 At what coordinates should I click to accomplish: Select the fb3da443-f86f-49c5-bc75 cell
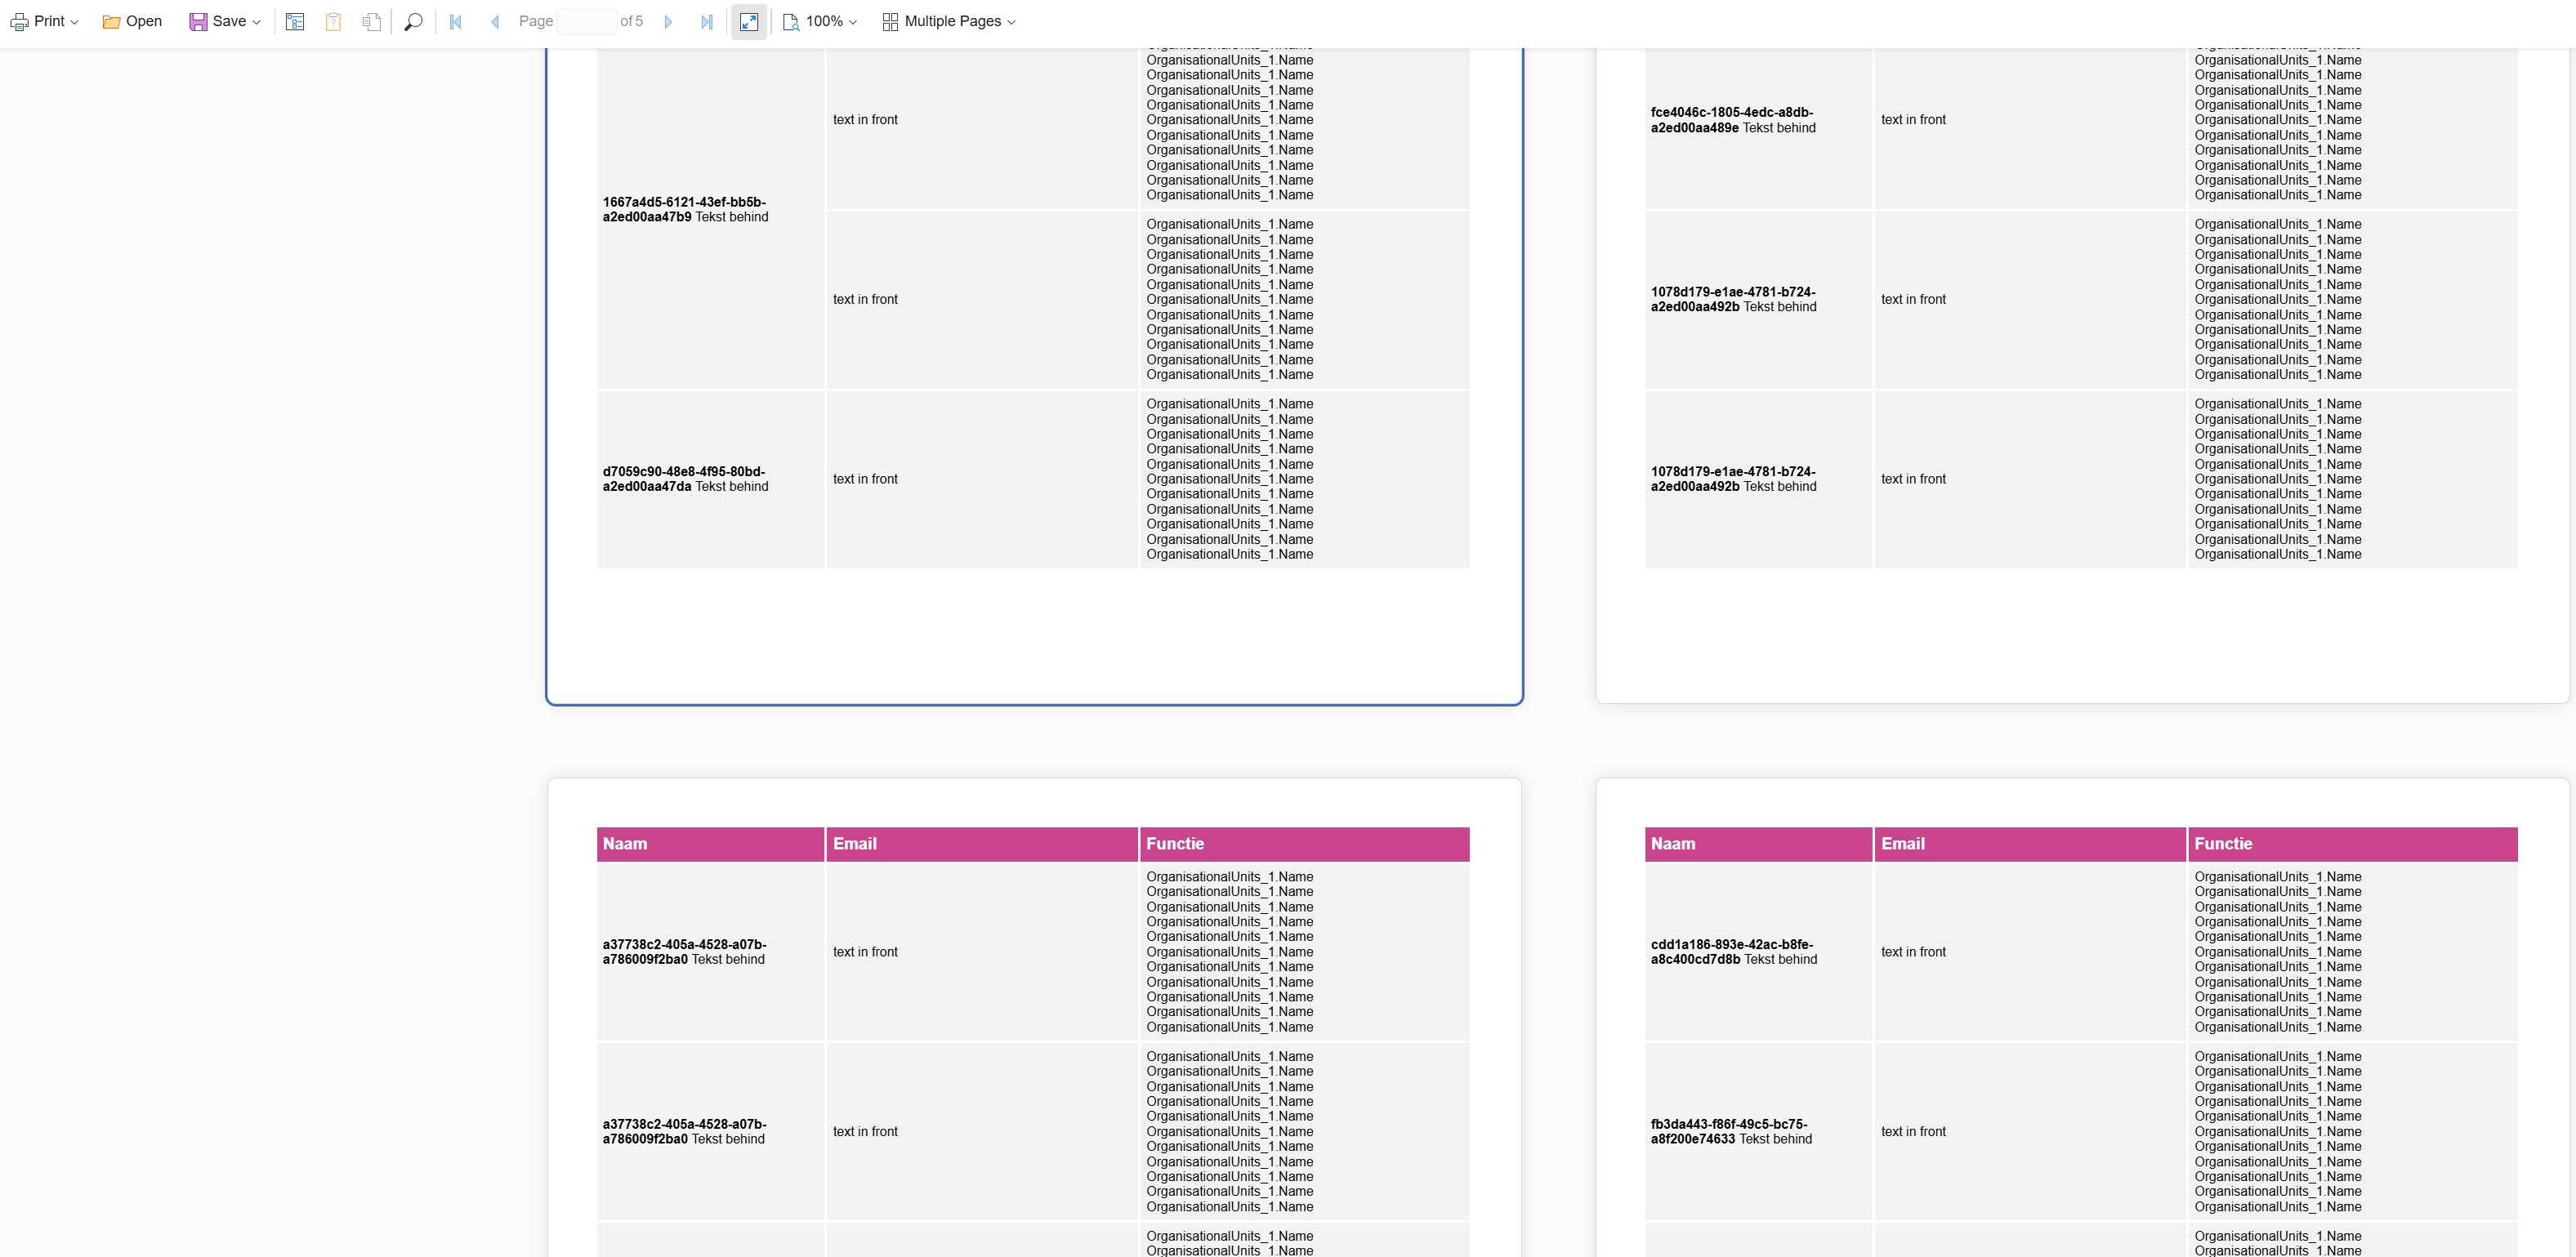click(x=1758, y=1132)
